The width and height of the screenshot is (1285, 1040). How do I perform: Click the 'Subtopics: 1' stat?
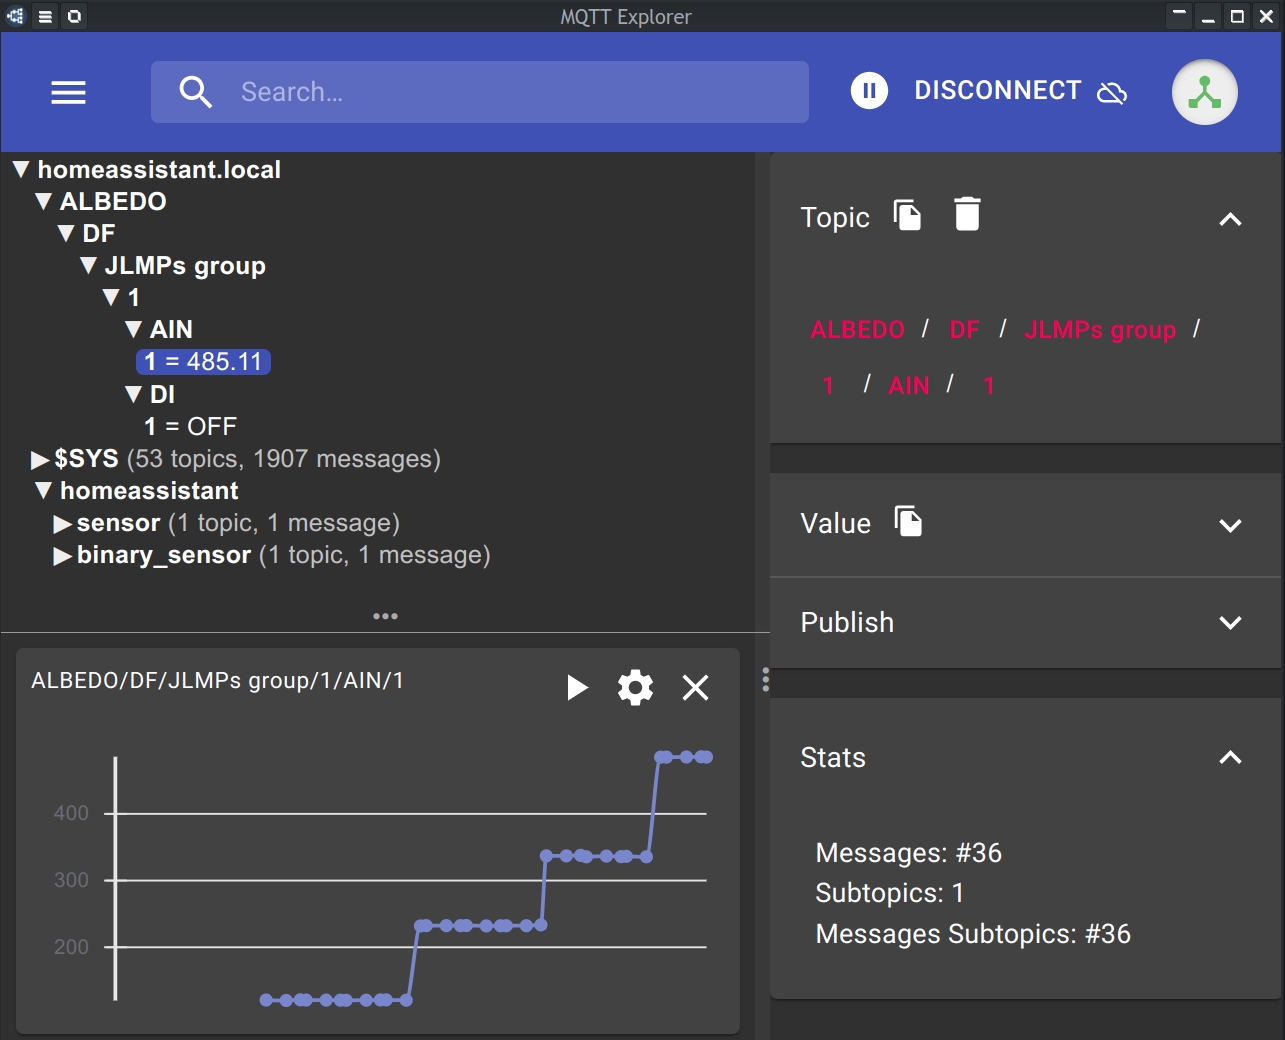click(889, 893)
